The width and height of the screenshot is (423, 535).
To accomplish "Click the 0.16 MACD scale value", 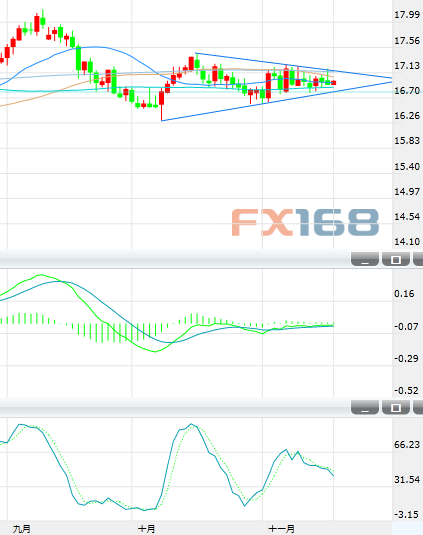I will pyautogui.click(x=404, y=294).
